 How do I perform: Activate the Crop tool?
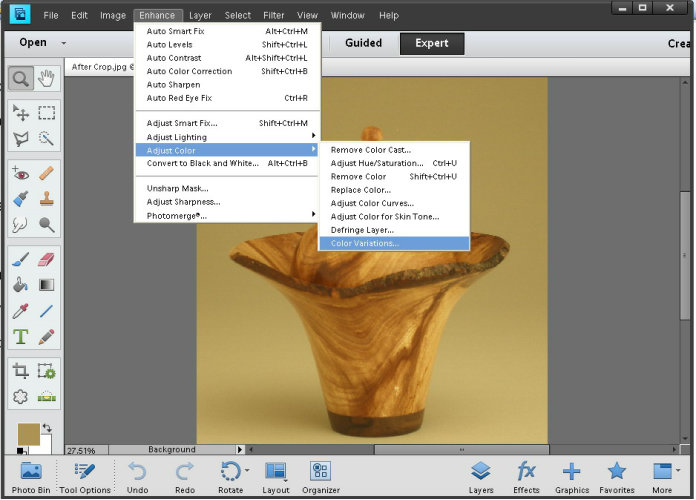[x=20, y=371]
